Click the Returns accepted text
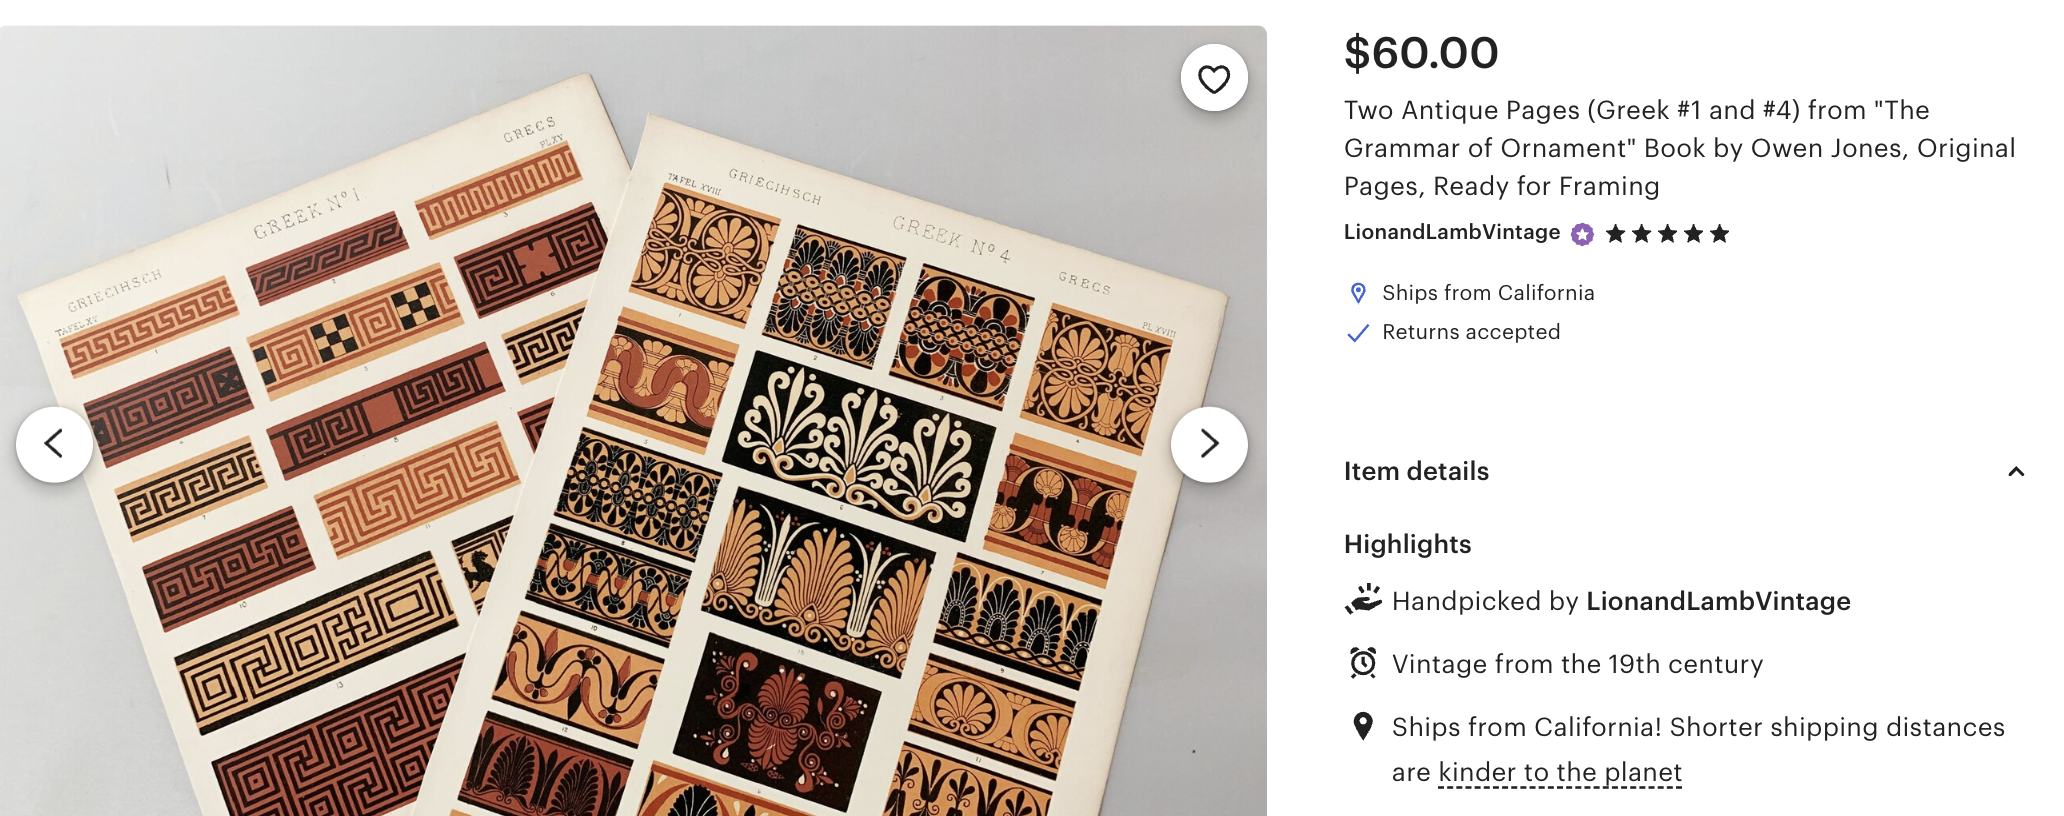Image resolution: width=2064 pixels, height=816 pixels. tap(1471, 332)
